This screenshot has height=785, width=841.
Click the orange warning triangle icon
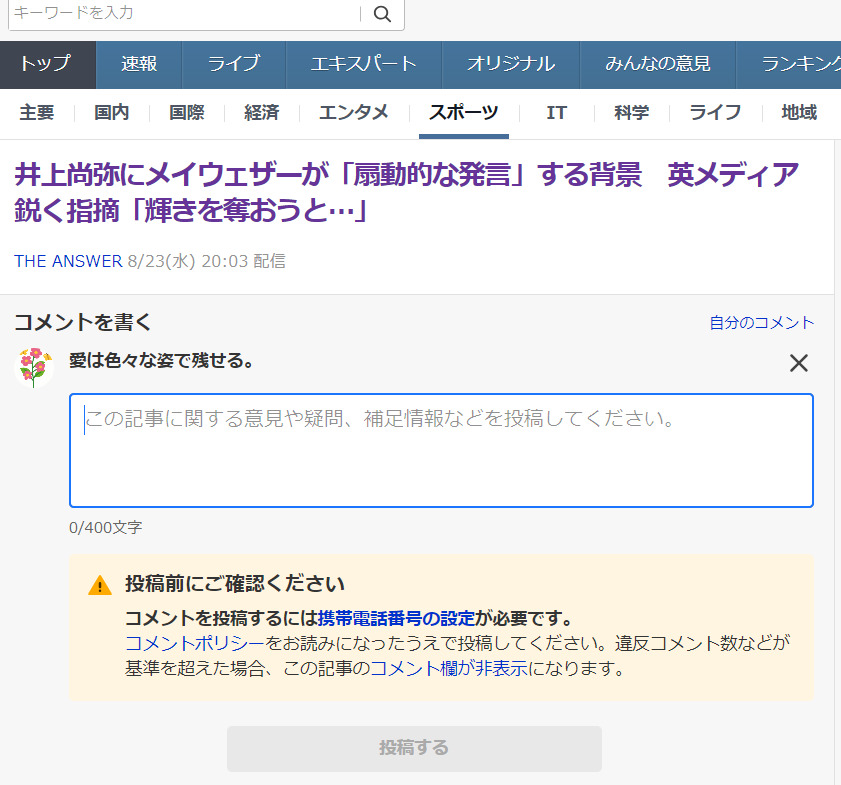(100, 586)
